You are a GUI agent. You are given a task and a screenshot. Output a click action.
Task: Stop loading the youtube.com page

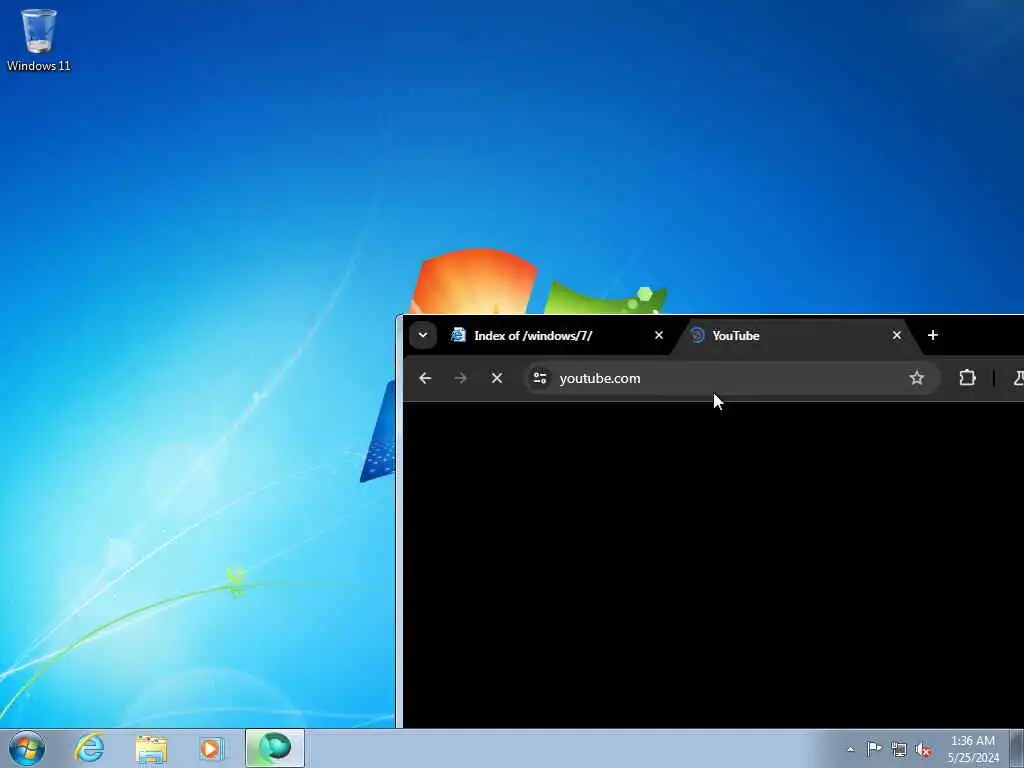tap(497, 378)
